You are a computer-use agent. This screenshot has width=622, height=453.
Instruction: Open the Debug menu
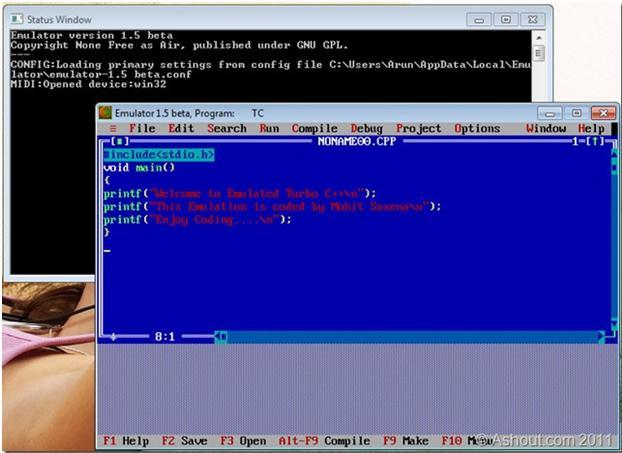coord(367,129)
